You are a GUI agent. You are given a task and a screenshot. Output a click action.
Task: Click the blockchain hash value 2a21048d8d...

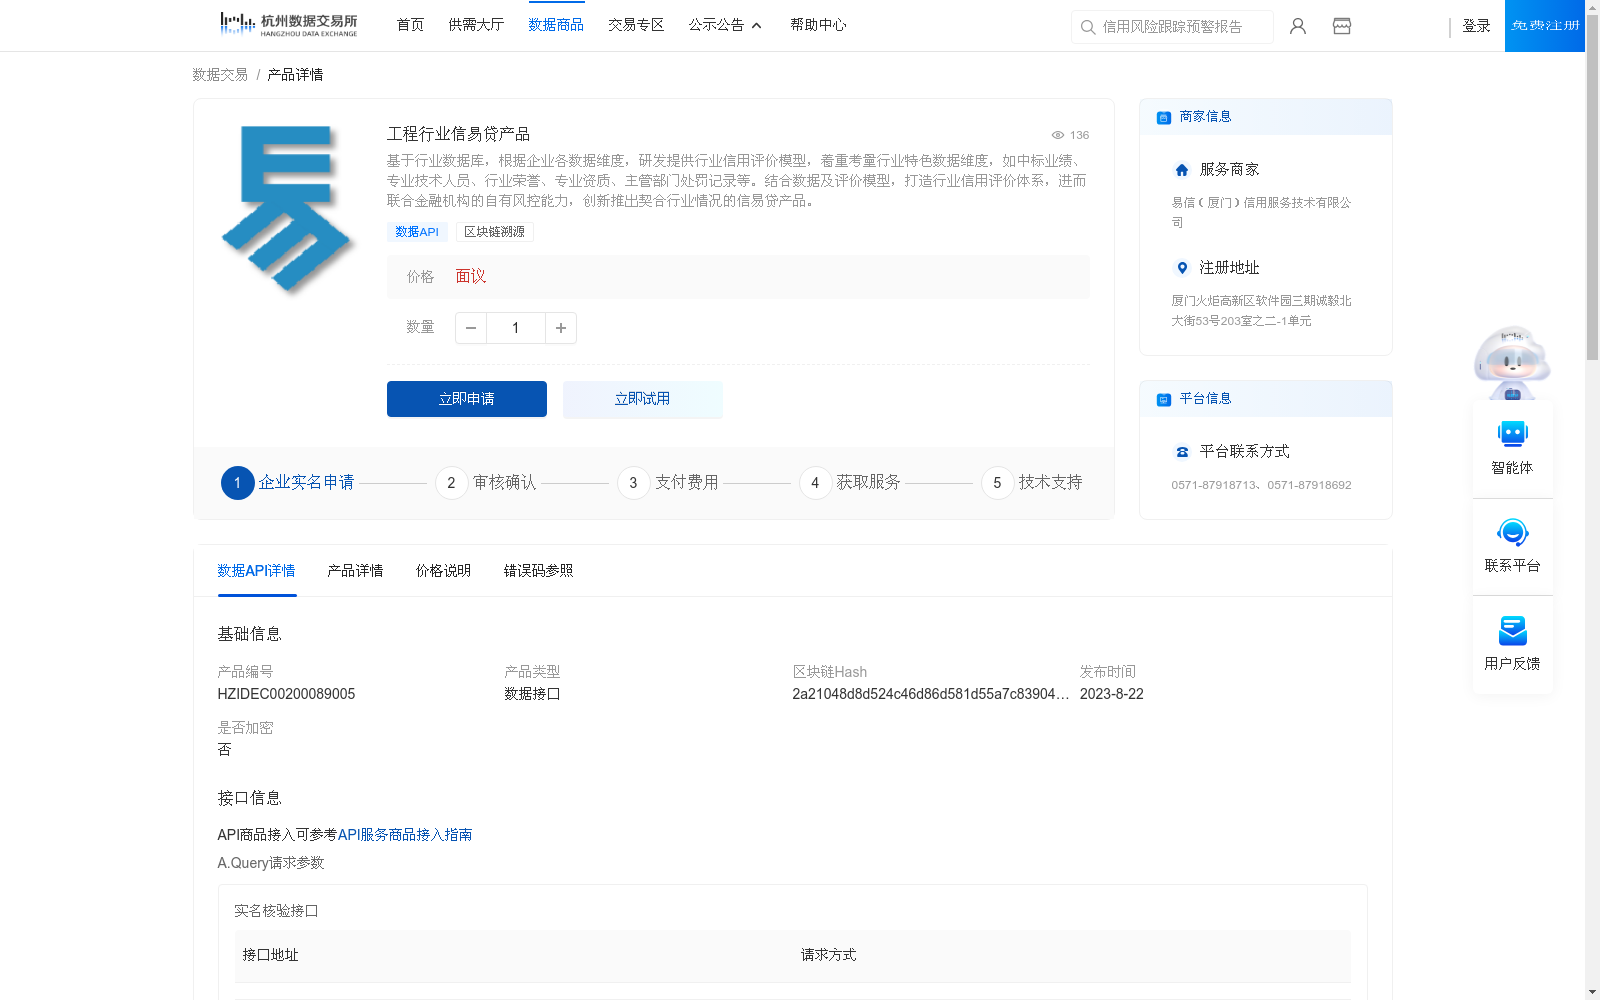coord(930,694)
